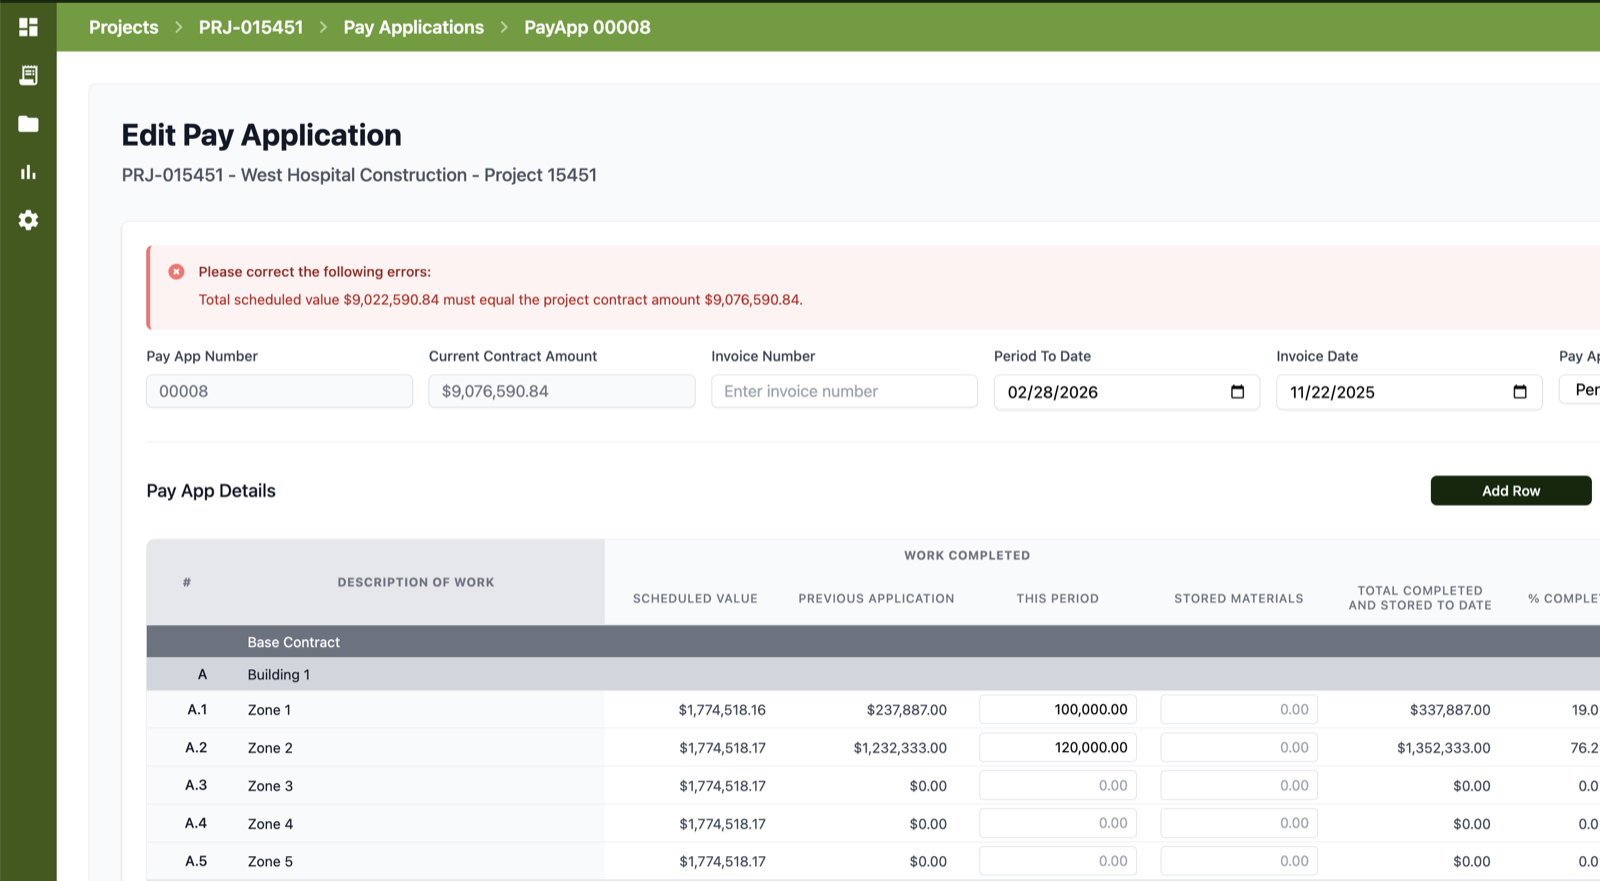Navigate to Pay Applications breadcrumb
1600x881 pixels.
[413, 27]
